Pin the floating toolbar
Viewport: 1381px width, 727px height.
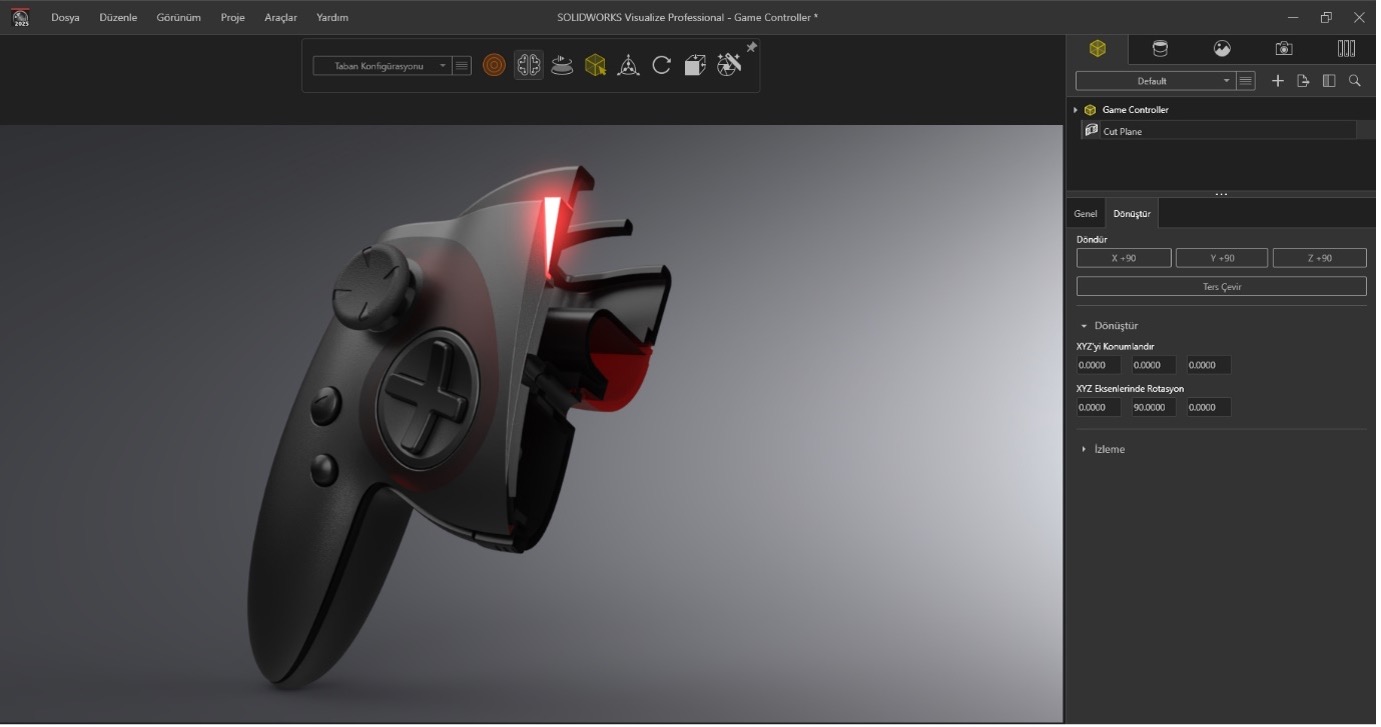point(751,45)
